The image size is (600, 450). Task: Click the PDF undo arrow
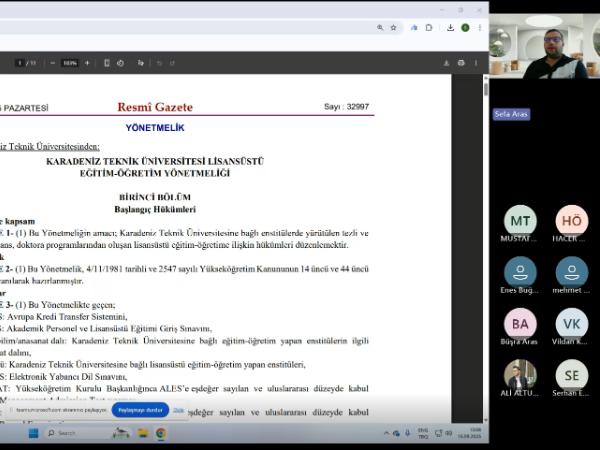pos(160,63)
